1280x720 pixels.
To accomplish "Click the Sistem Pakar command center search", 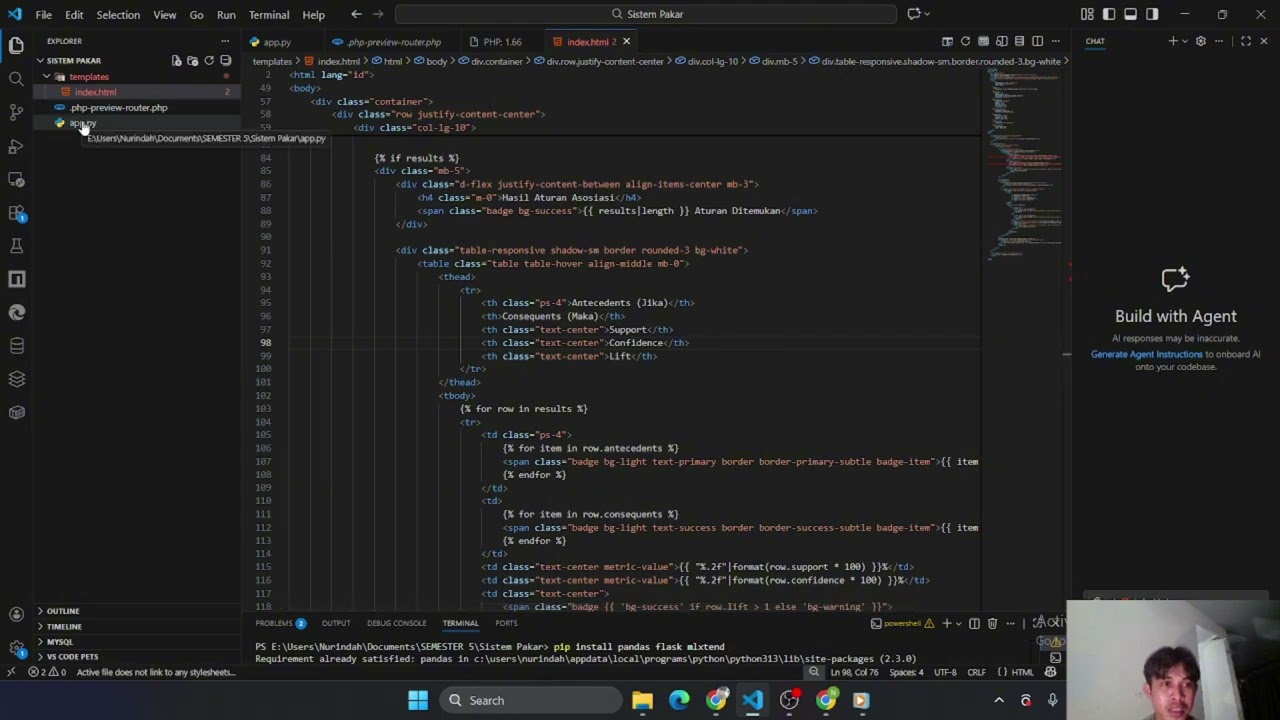I will point(646,14).
